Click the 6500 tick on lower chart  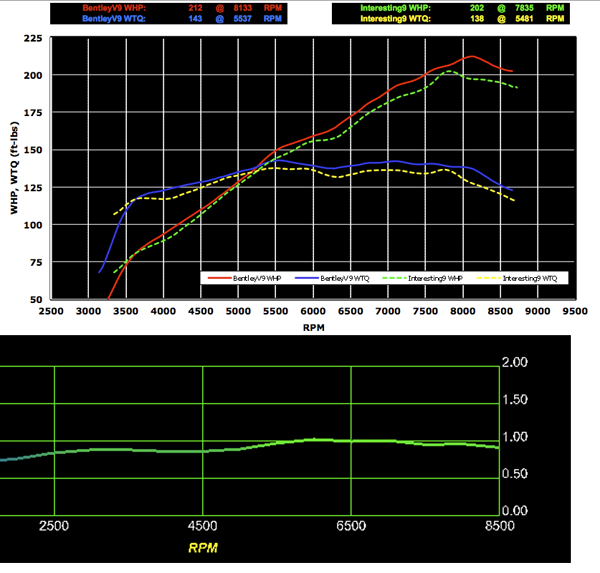(x=351, y=526)
